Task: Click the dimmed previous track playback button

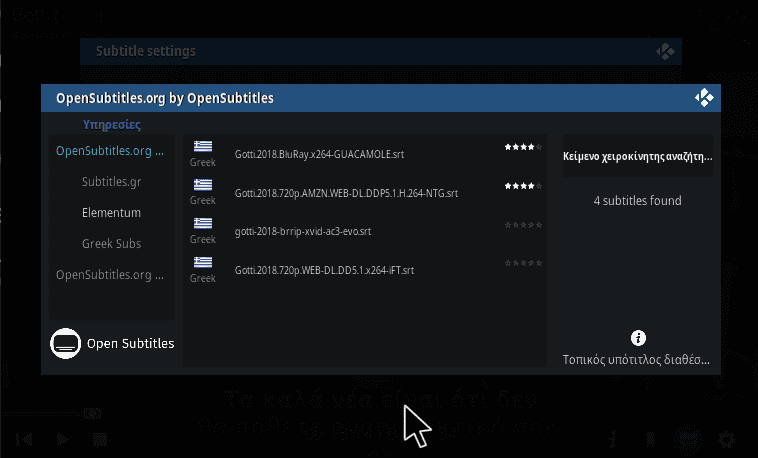Action: 24,439
